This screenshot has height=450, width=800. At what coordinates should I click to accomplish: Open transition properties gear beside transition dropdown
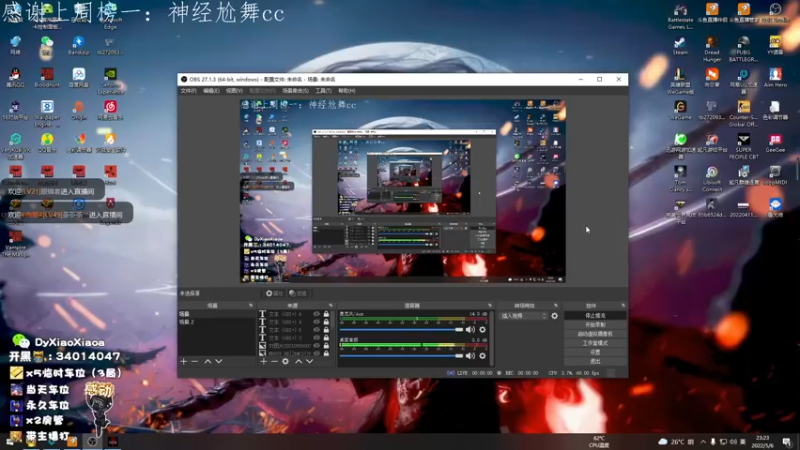pos(555,316)
